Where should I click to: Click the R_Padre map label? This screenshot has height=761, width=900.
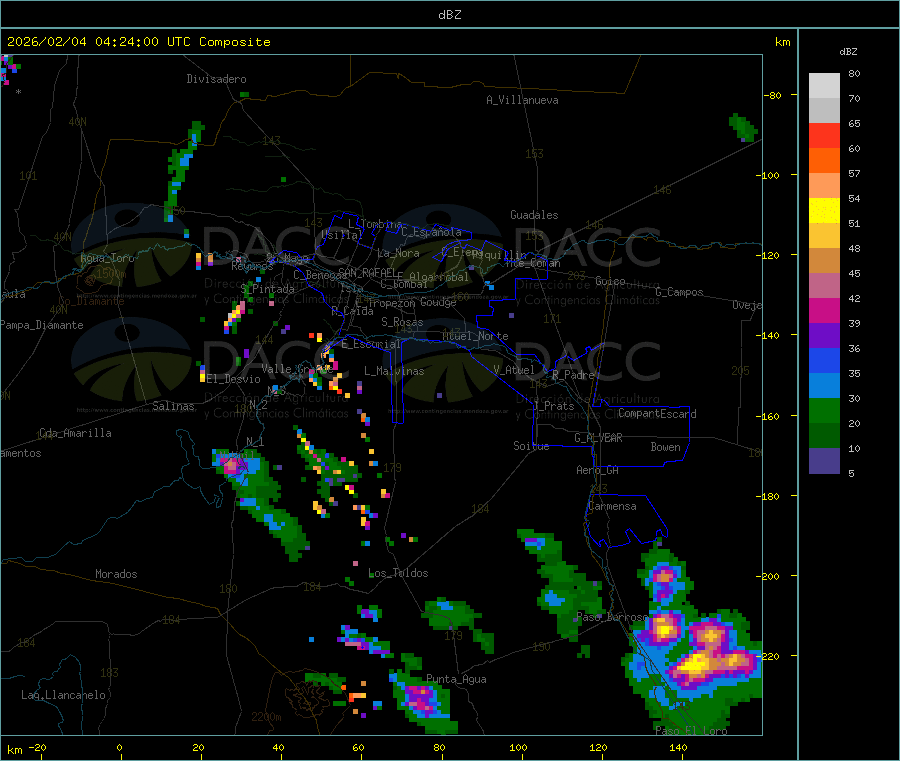573,375
